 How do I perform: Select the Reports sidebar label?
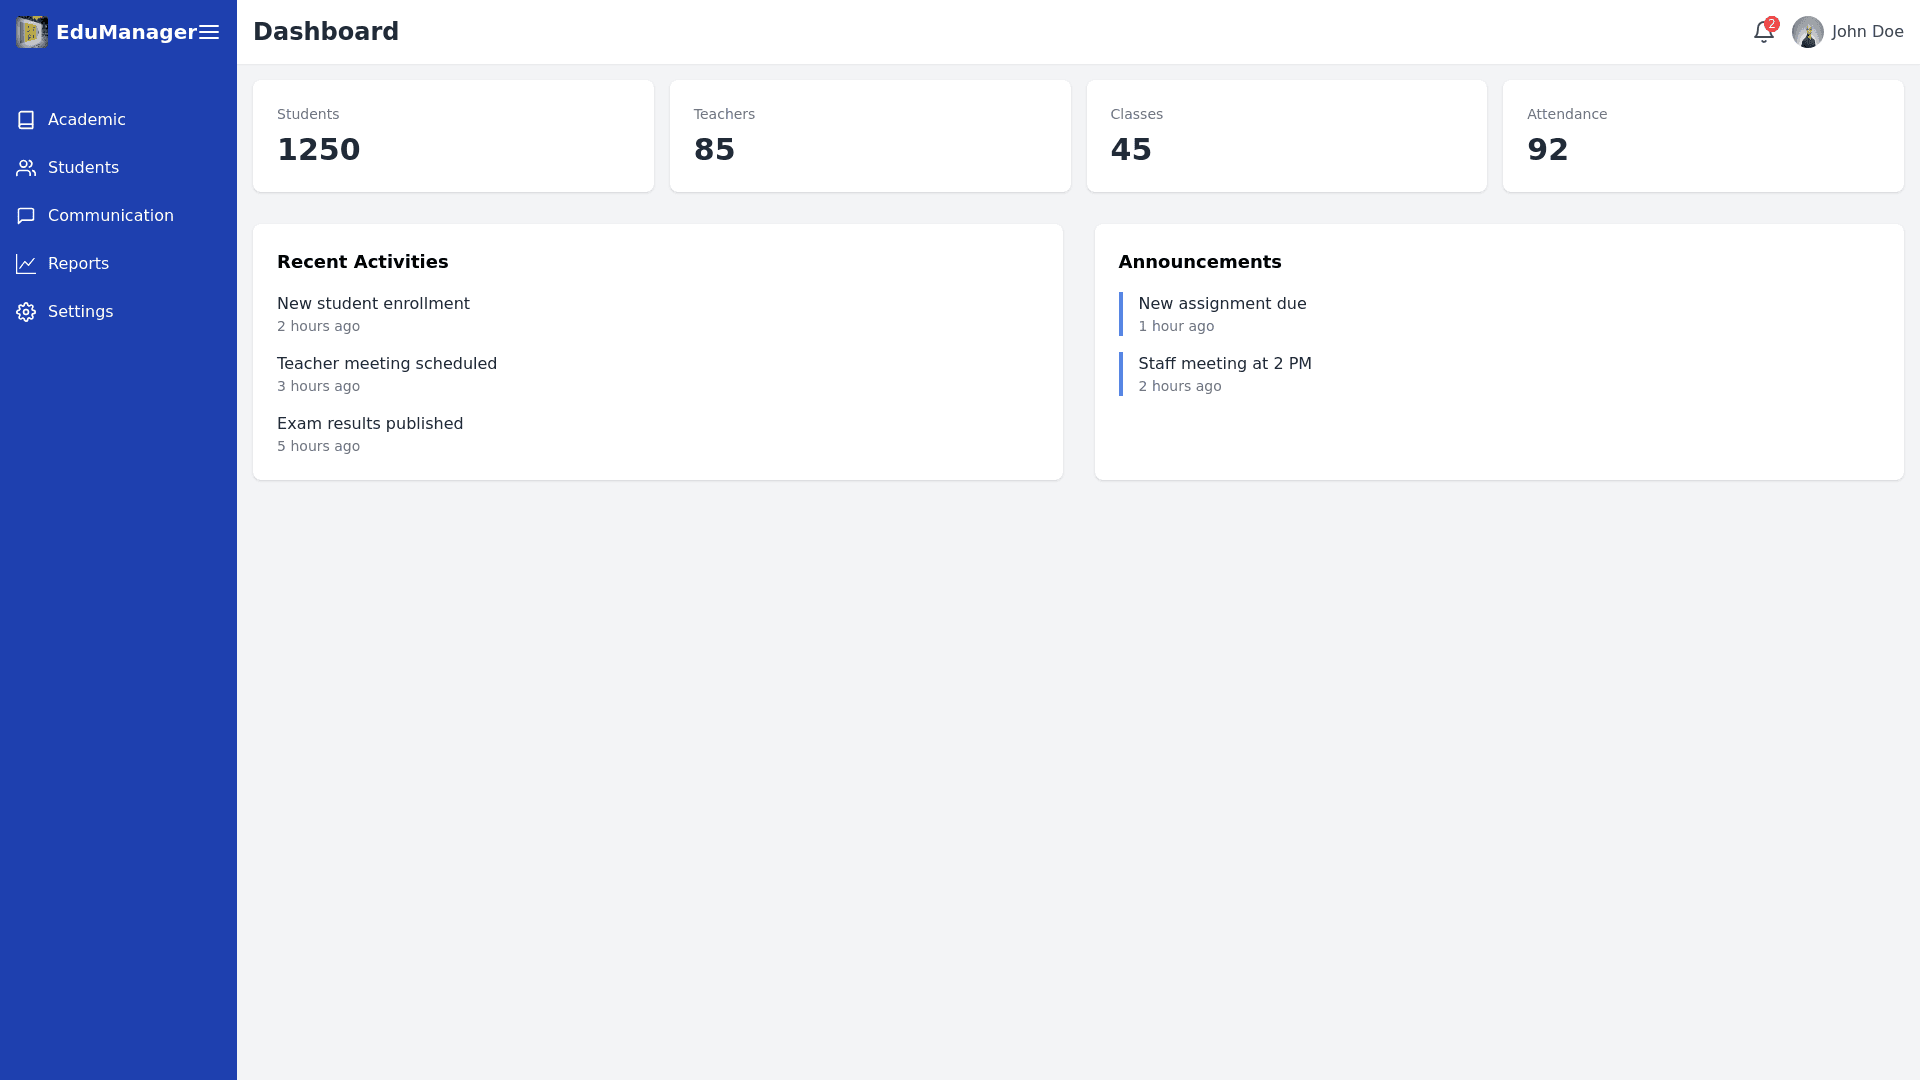click(78, 264)
